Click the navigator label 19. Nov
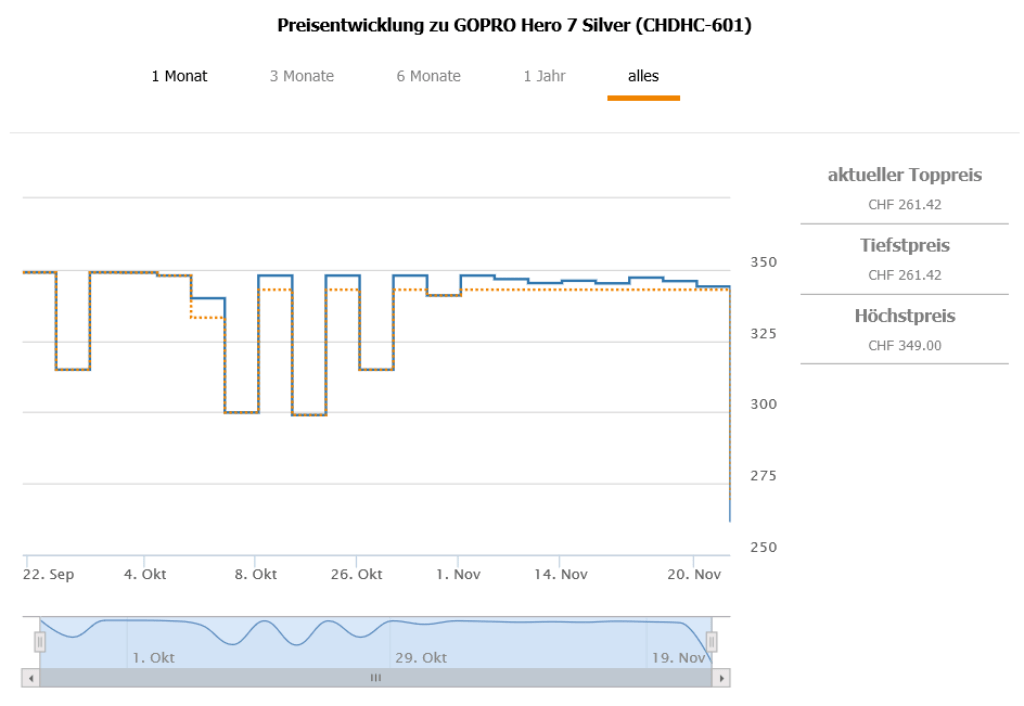The width and height of the screenshot is (1024, 706). pyautogui.click(x=678, y=658)
